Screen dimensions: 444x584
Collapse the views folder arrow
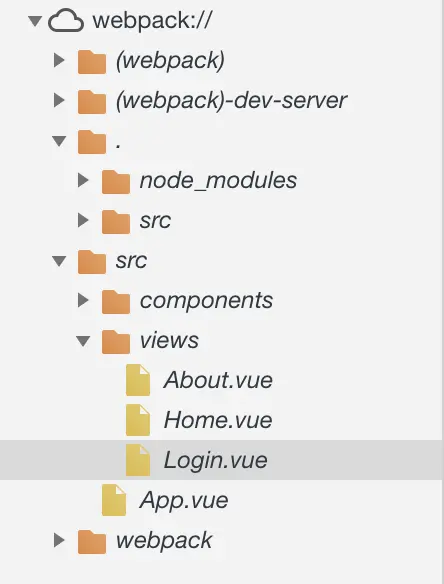click(83, 341)
